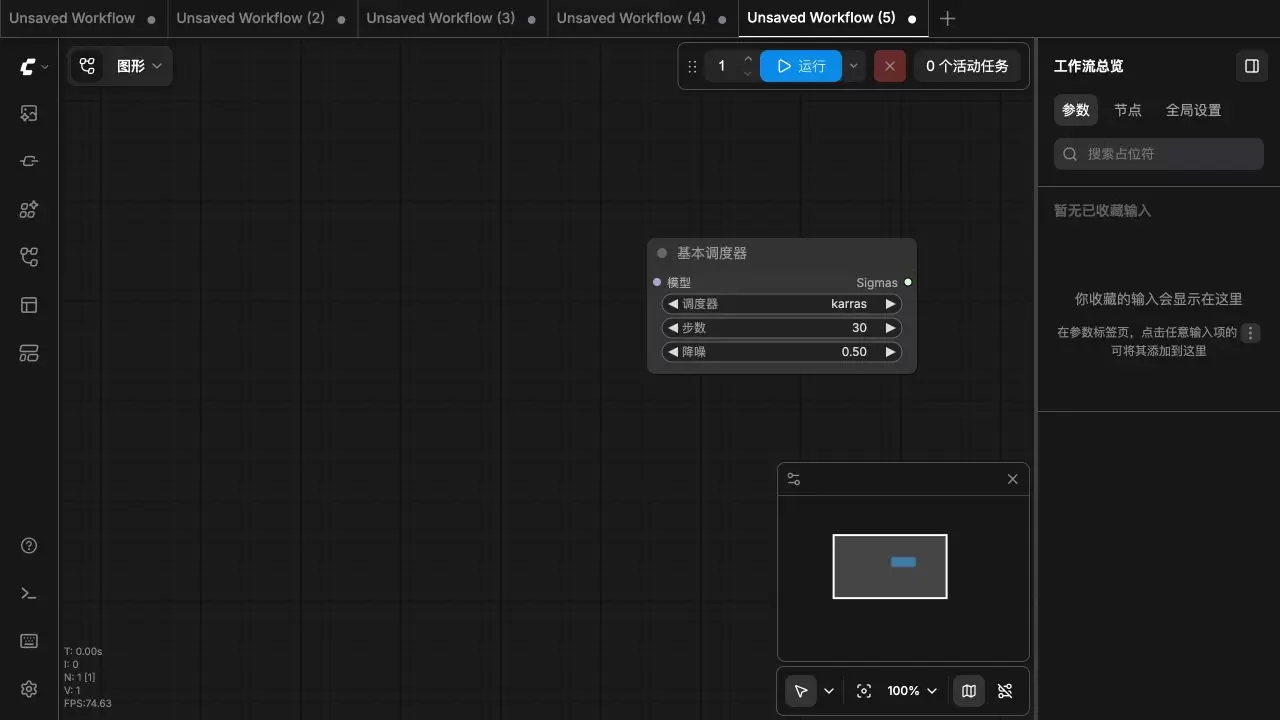Select the pointer select mode tool
Viewport: 1280px width, 720px height.
[801, 691]
